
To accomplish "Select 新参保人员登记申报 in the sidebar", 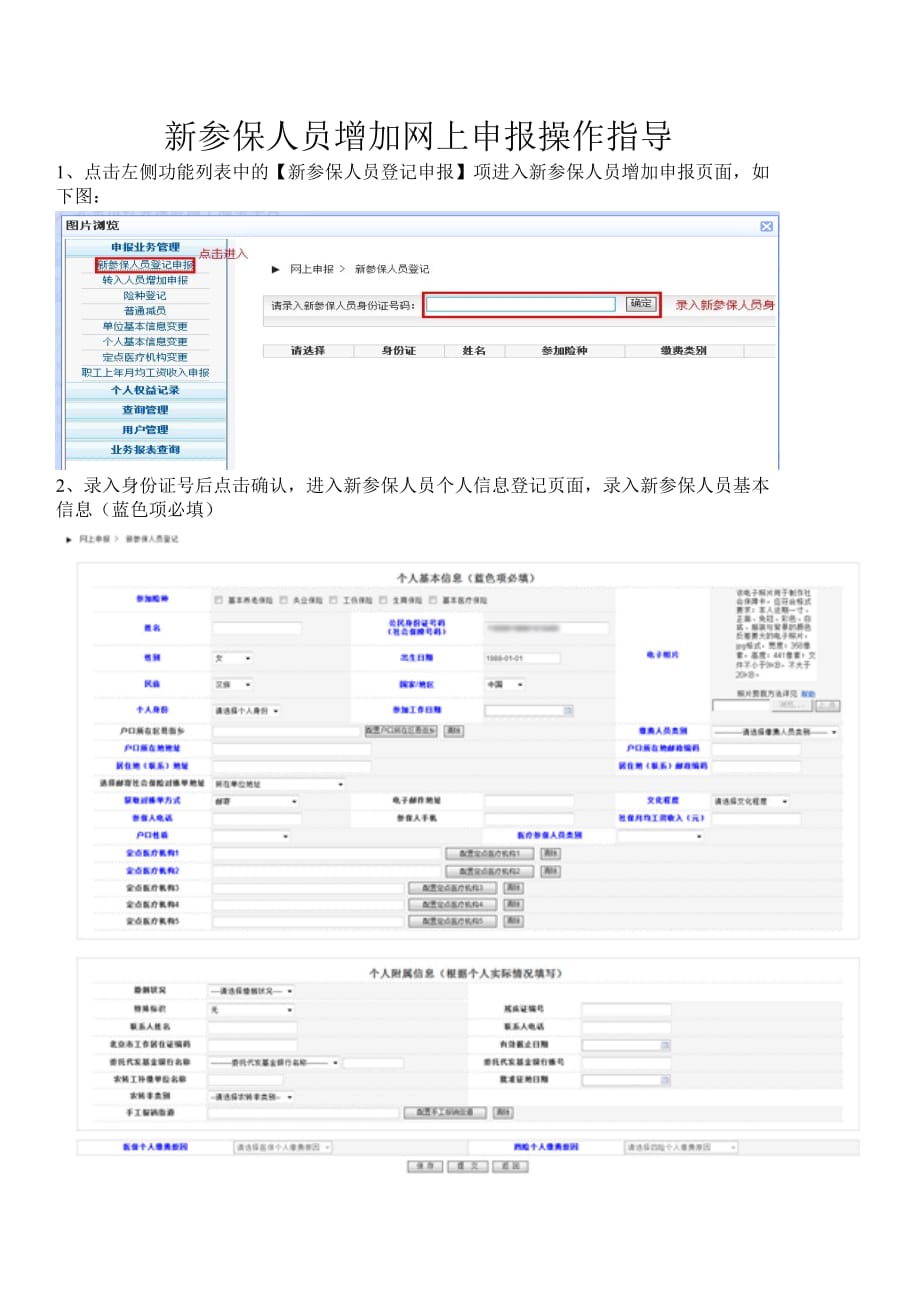I will coord(146,265).
